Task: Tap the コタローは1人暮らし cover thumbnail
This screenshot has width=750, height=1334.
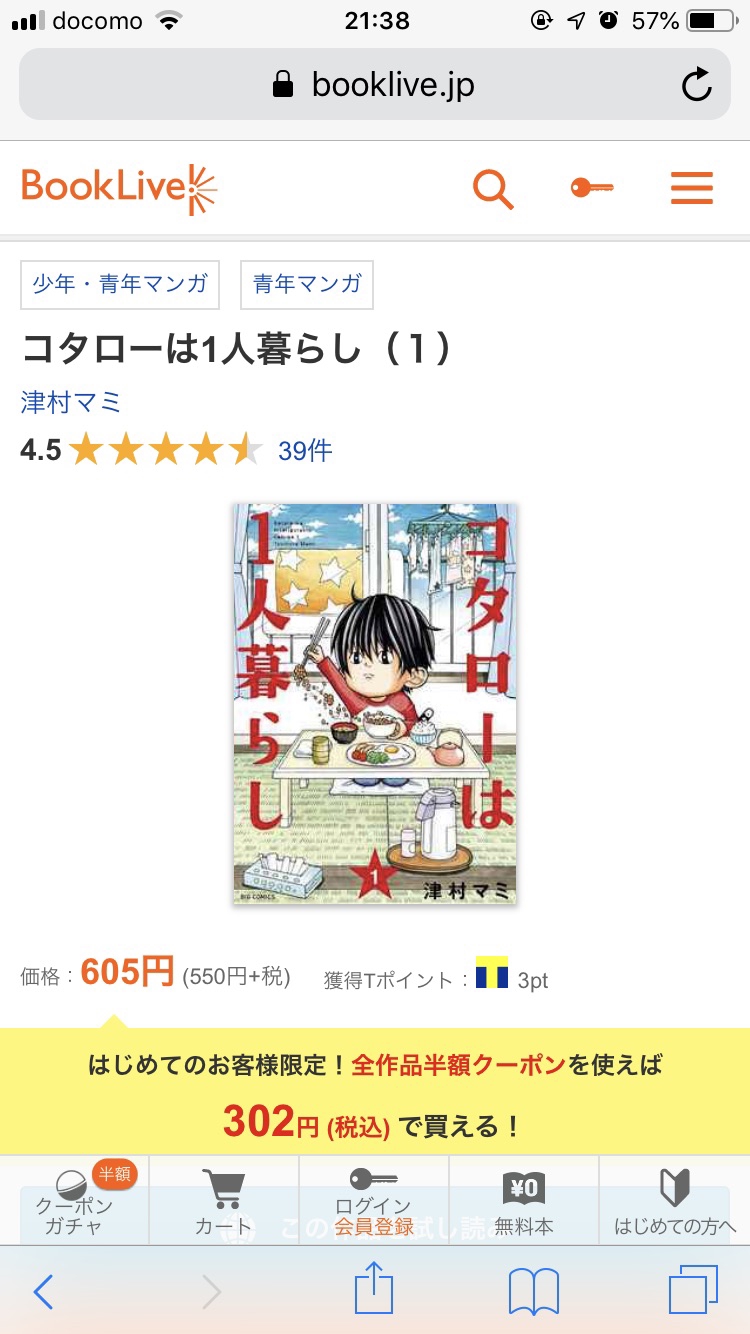Action: [375, 704]
